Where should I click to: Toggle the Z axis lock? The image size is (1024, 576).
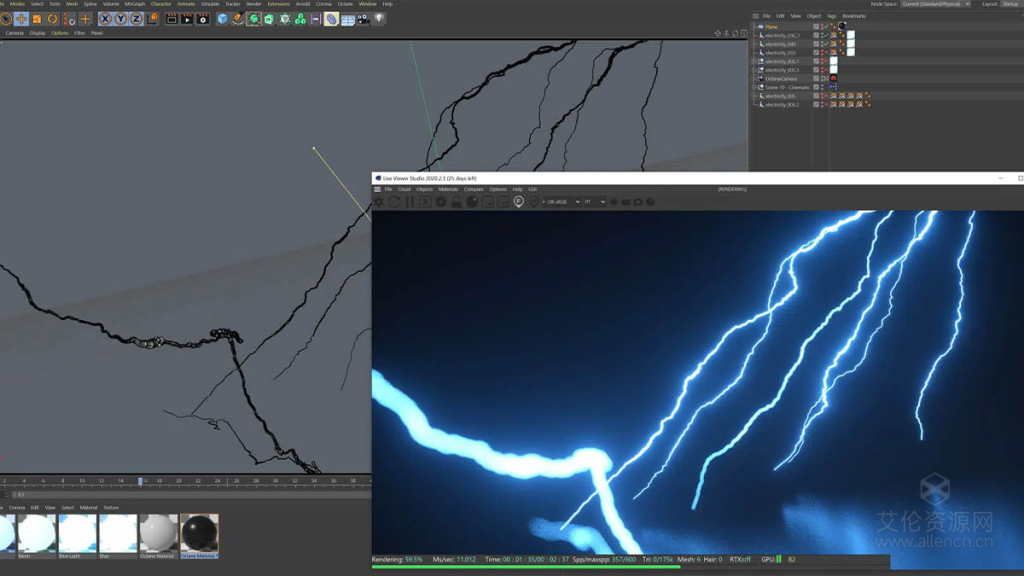pos(136,19)
